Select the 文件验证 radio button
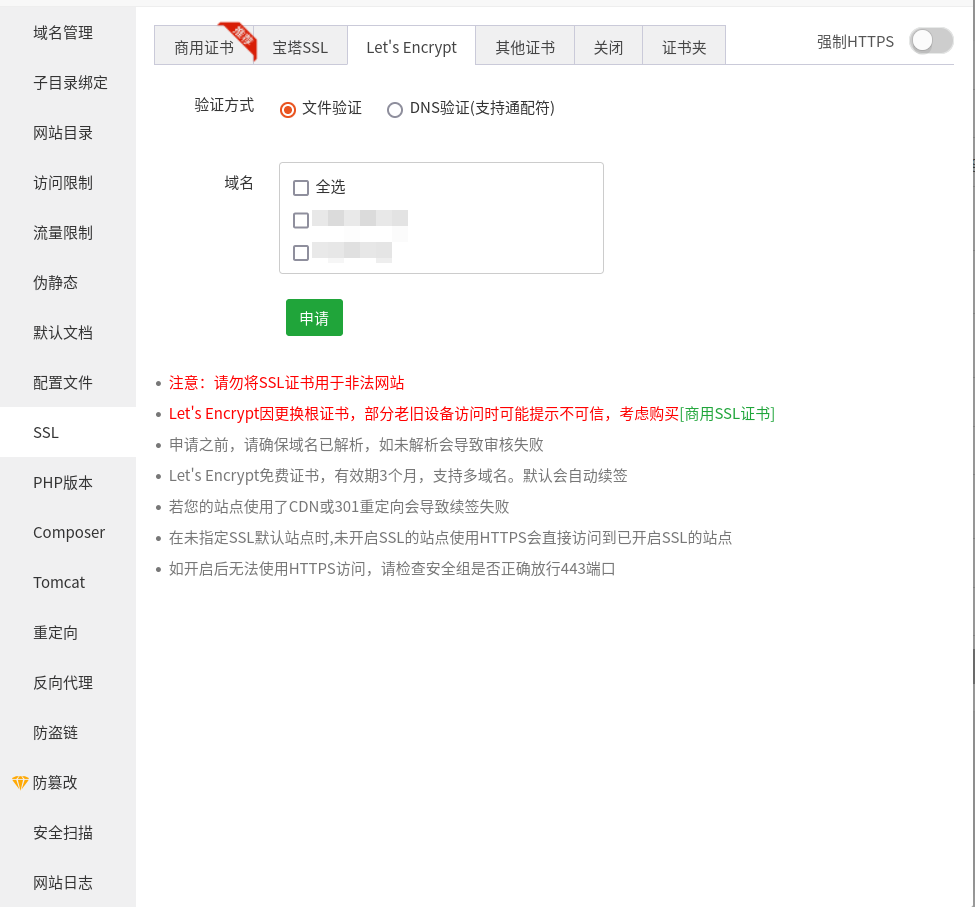Screen dimensions: 975x907 pyautogui.click(x=288, y=109)
